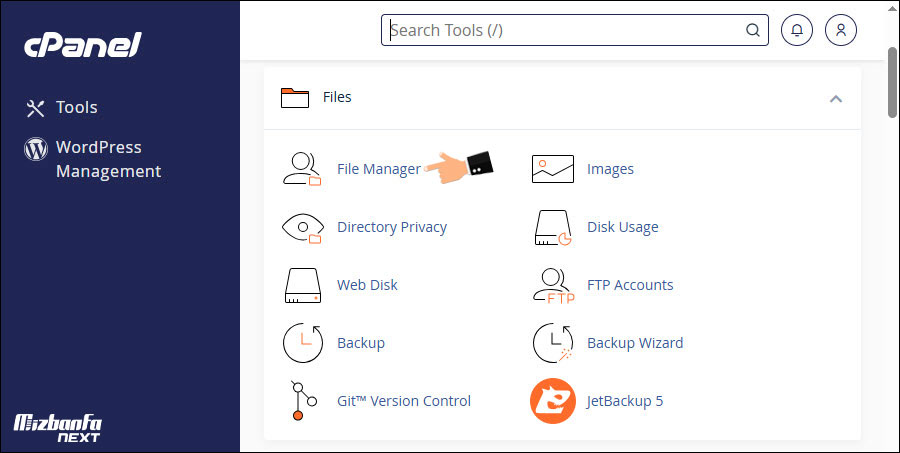Open the Backup Wizard icon

tap(552, 343)
